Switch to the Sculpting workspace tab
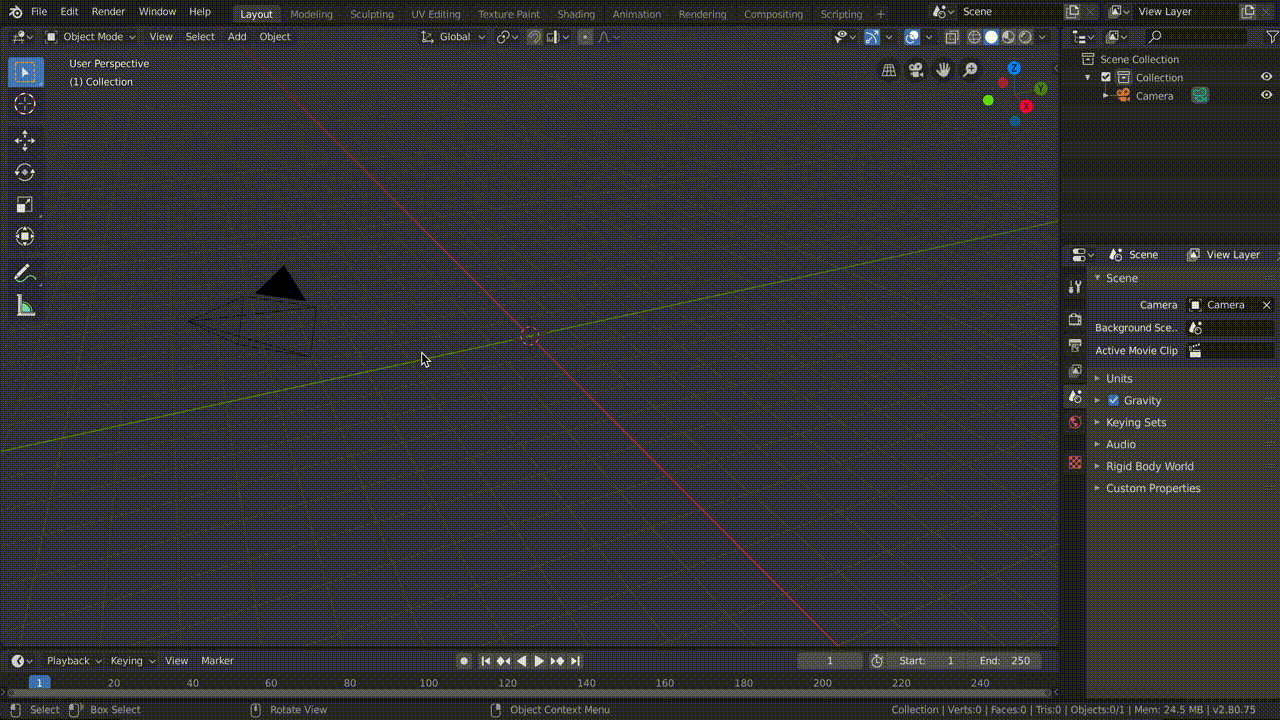 click(x=371, y=14)
